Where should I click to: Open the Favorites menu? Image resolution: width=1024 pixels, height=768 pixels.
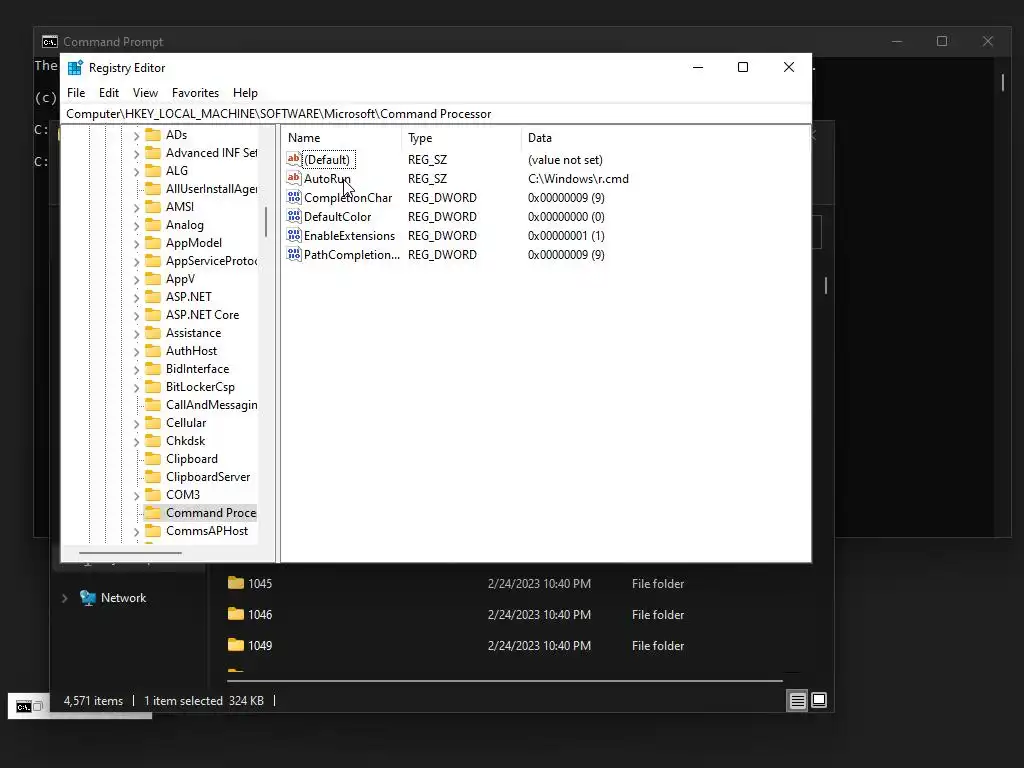(195, 93)
